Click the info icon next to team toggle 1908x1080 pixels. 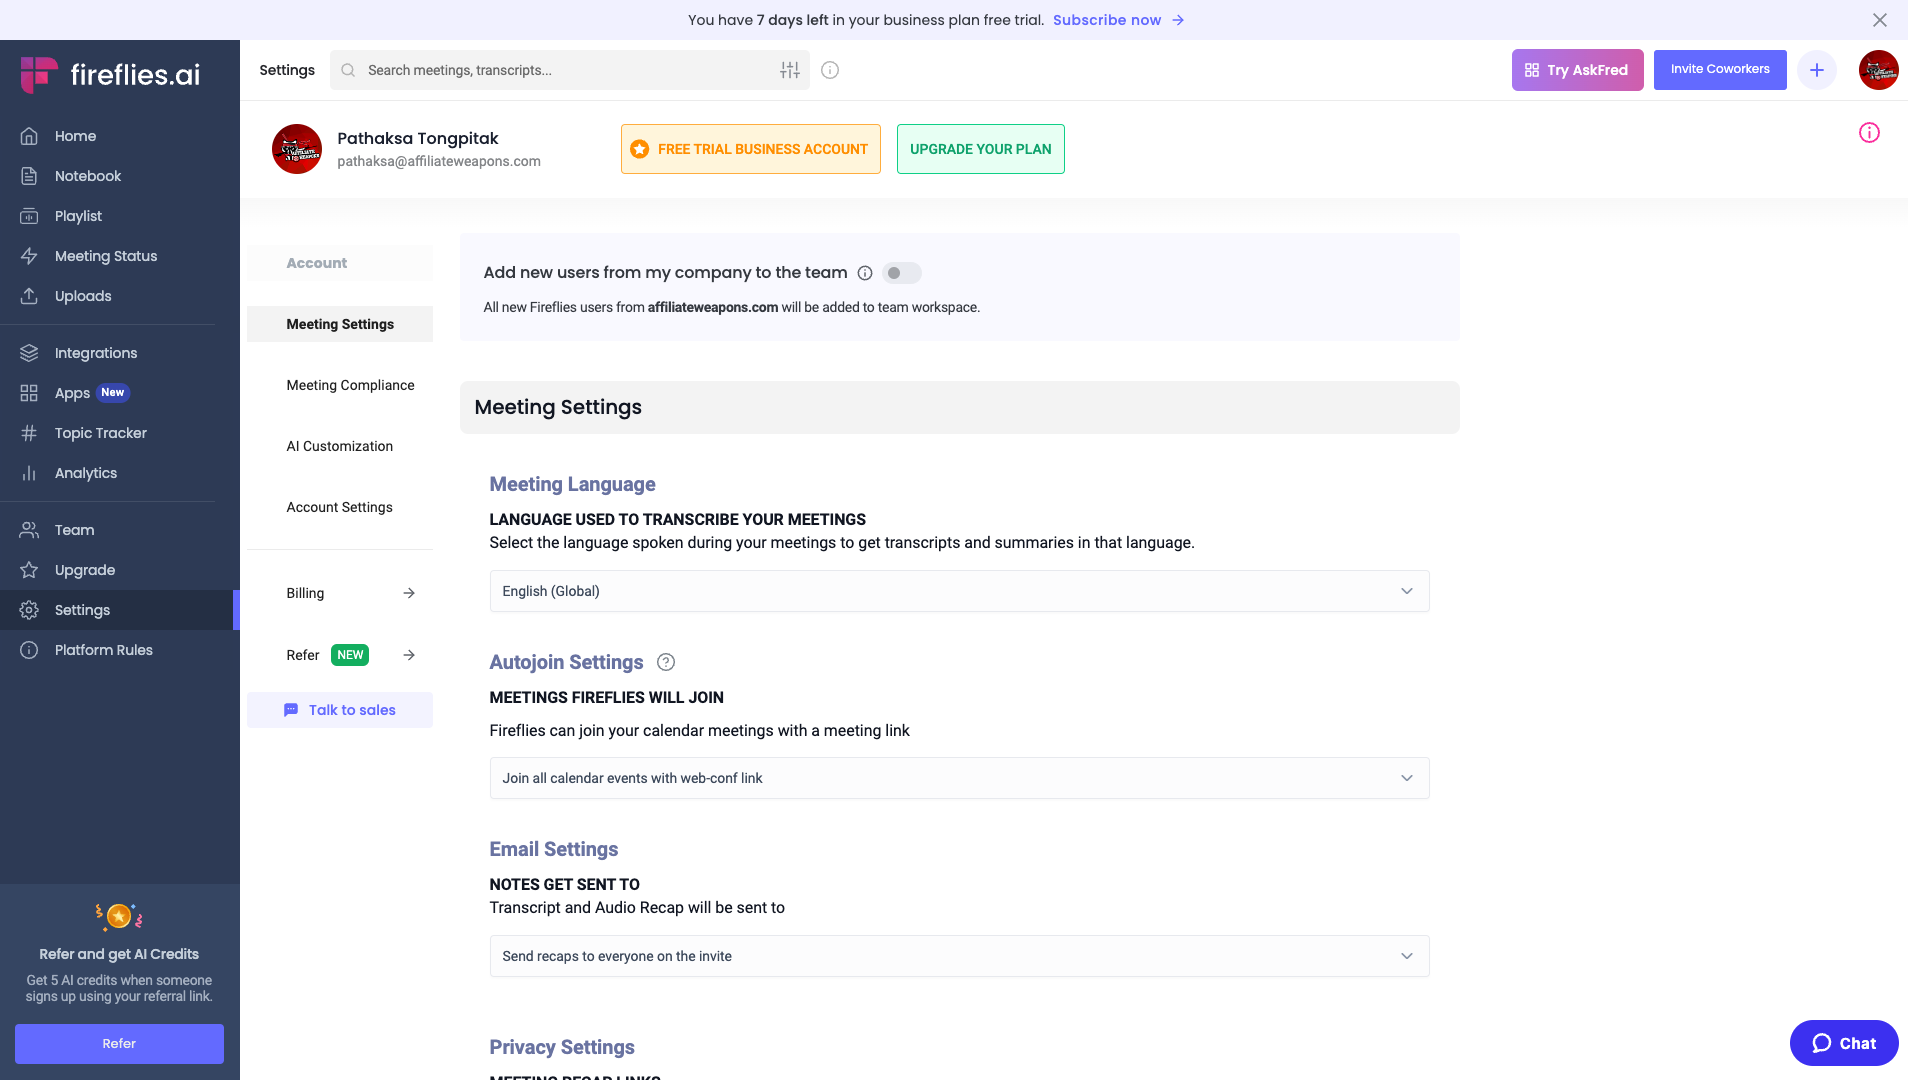pos(865,273)
